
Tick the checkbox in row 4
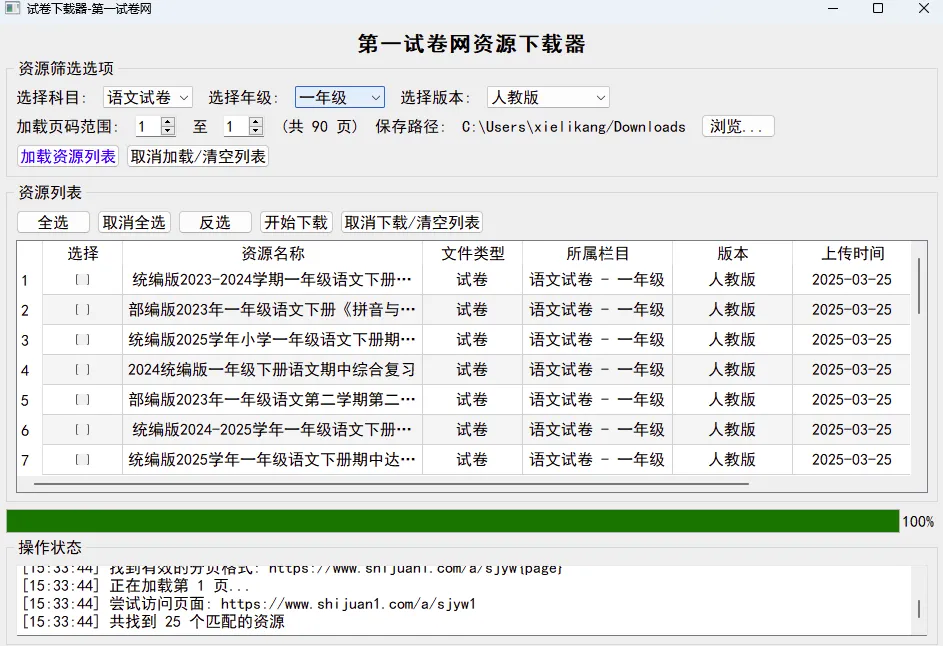coord(82,370)
